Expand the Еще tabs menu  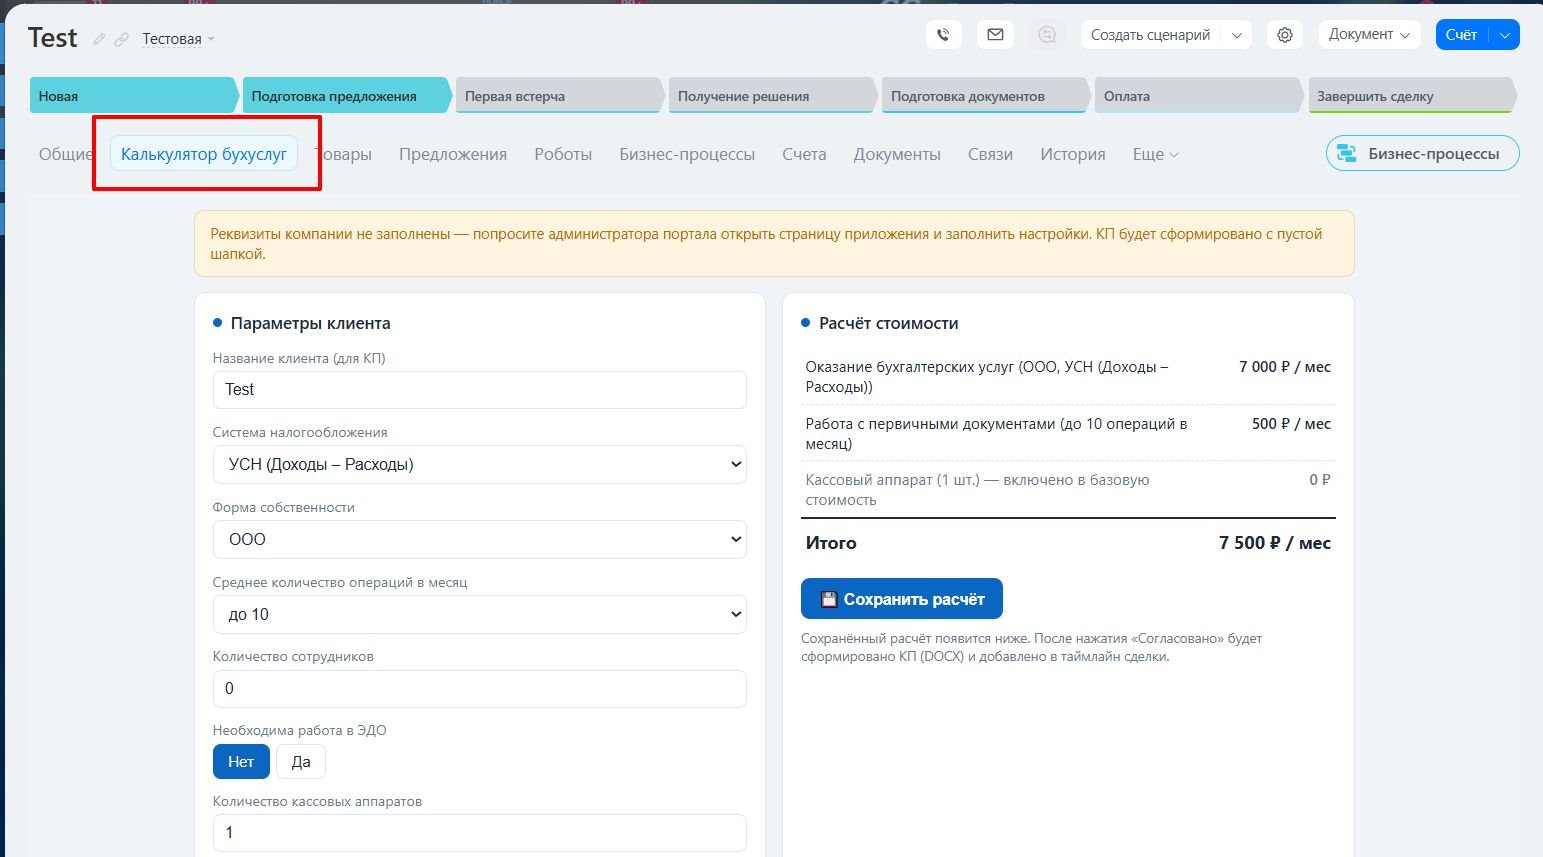coord(1156,154)
